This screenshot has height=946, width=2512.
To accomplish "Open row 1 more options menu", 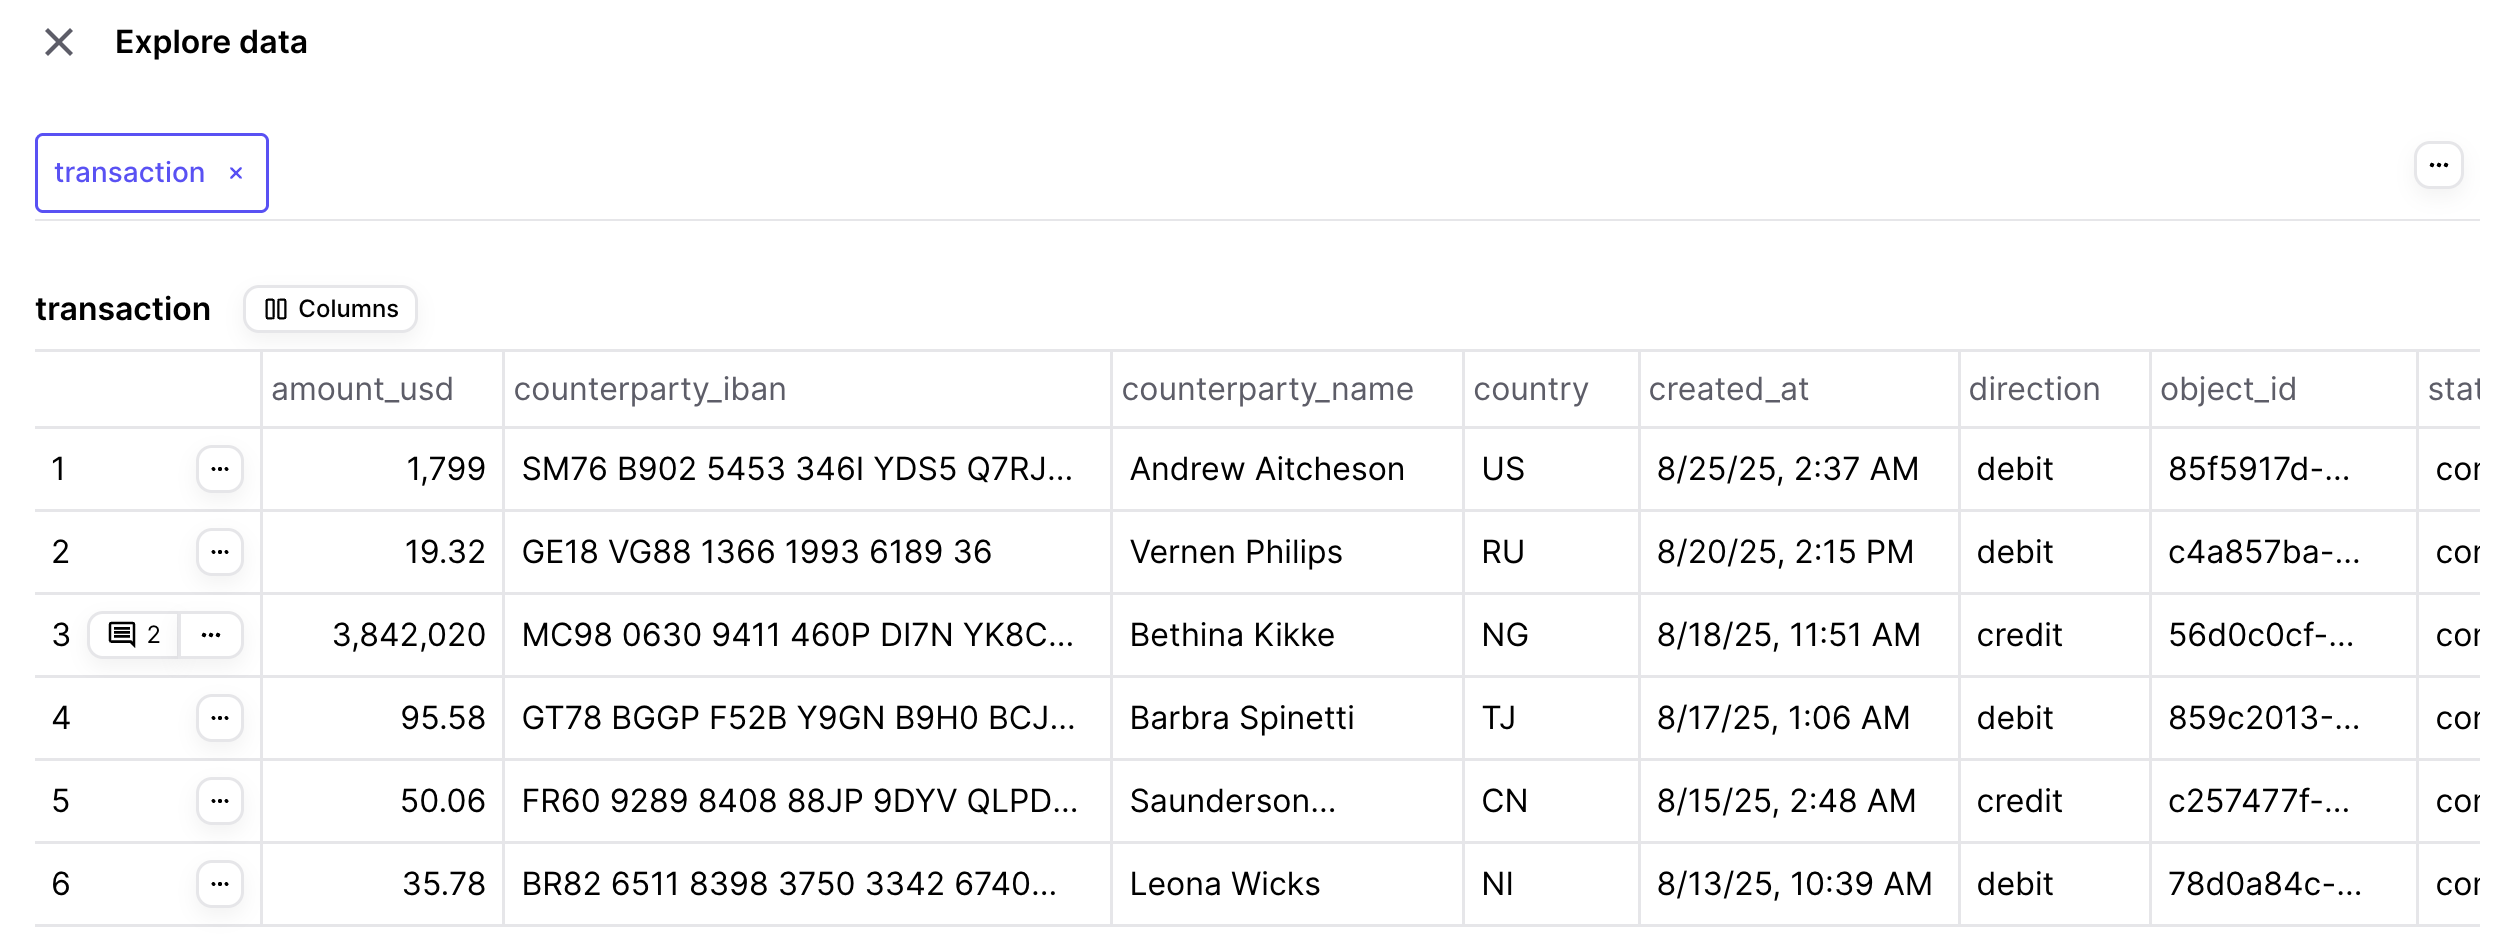I will click(220, 469).
